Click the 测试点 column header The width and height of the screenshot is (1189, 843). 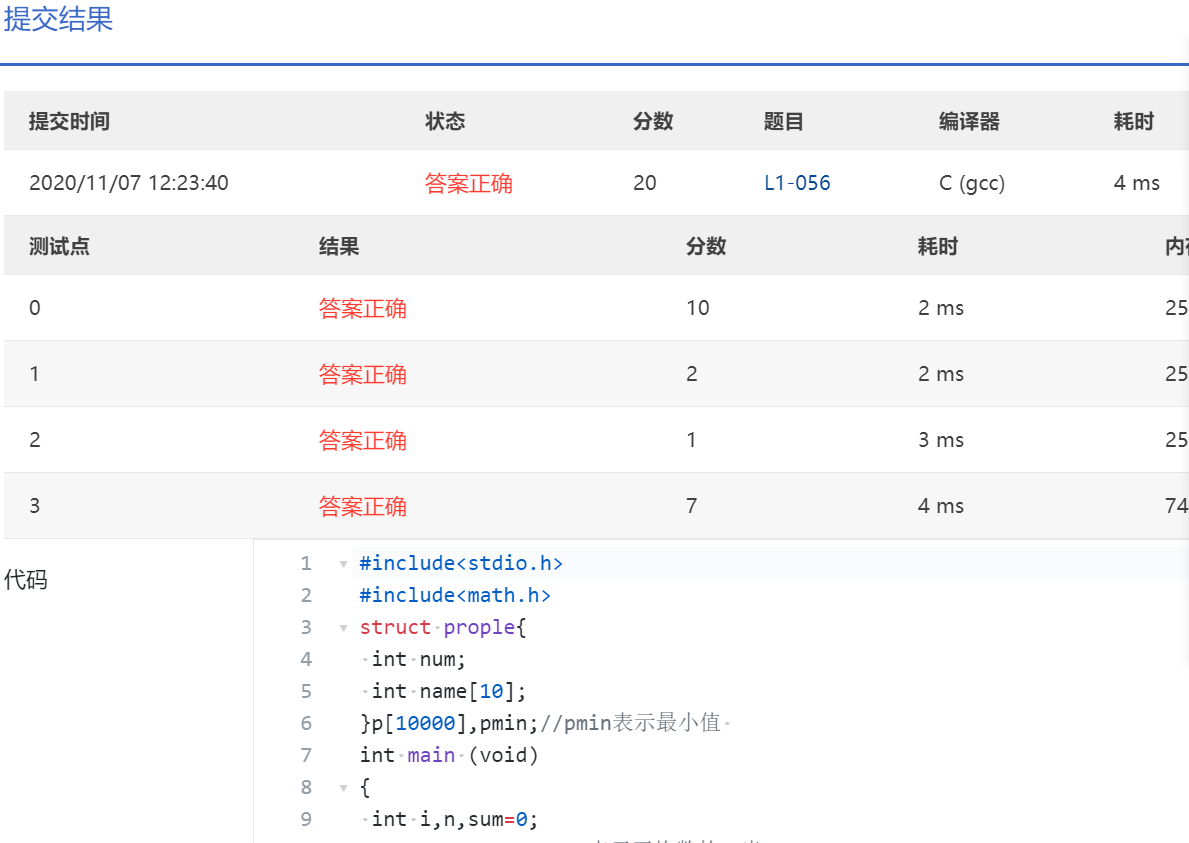59,247
